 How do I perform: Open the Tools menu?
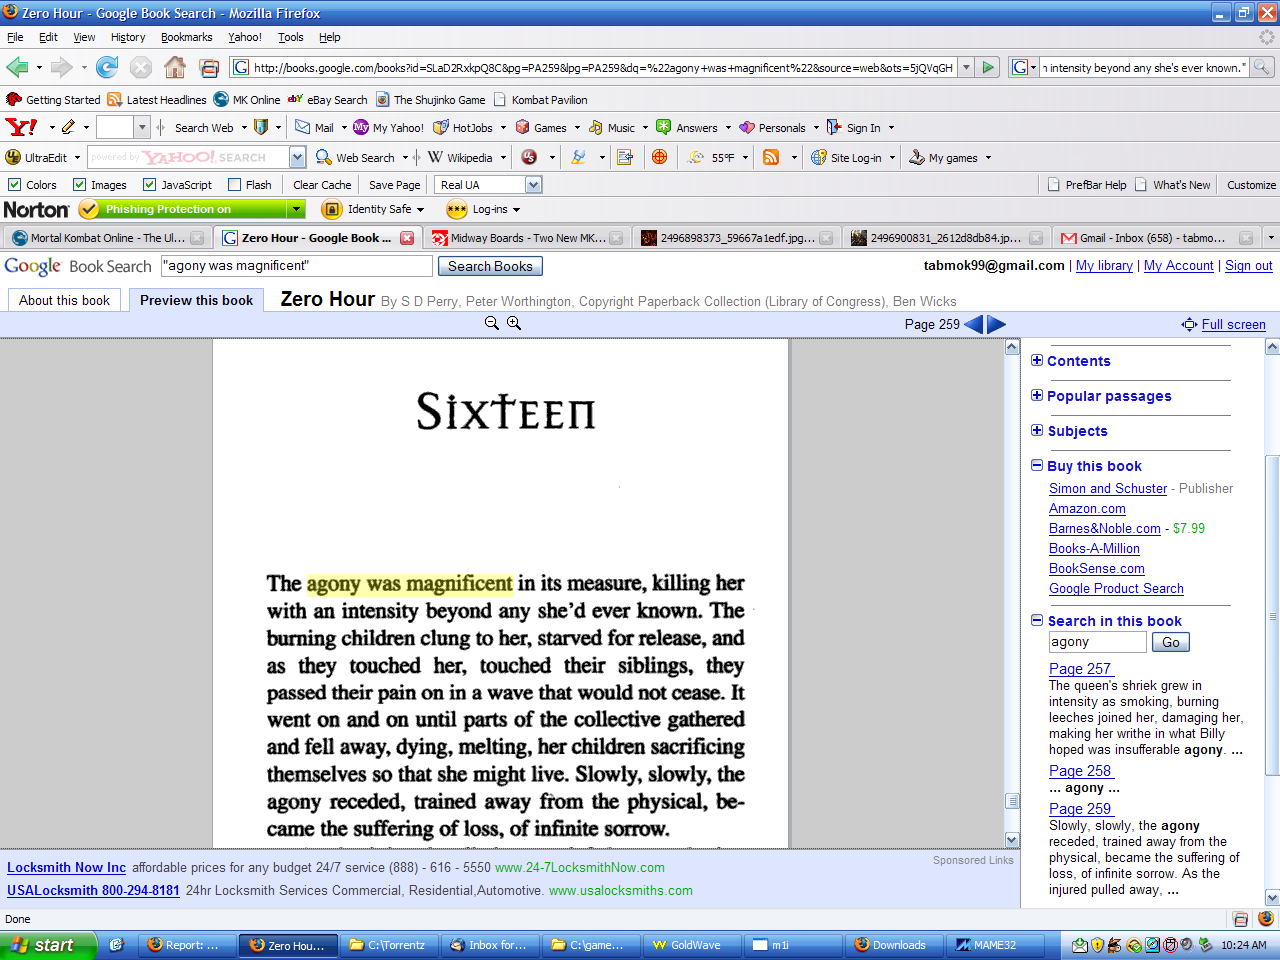tap(291, 37)
